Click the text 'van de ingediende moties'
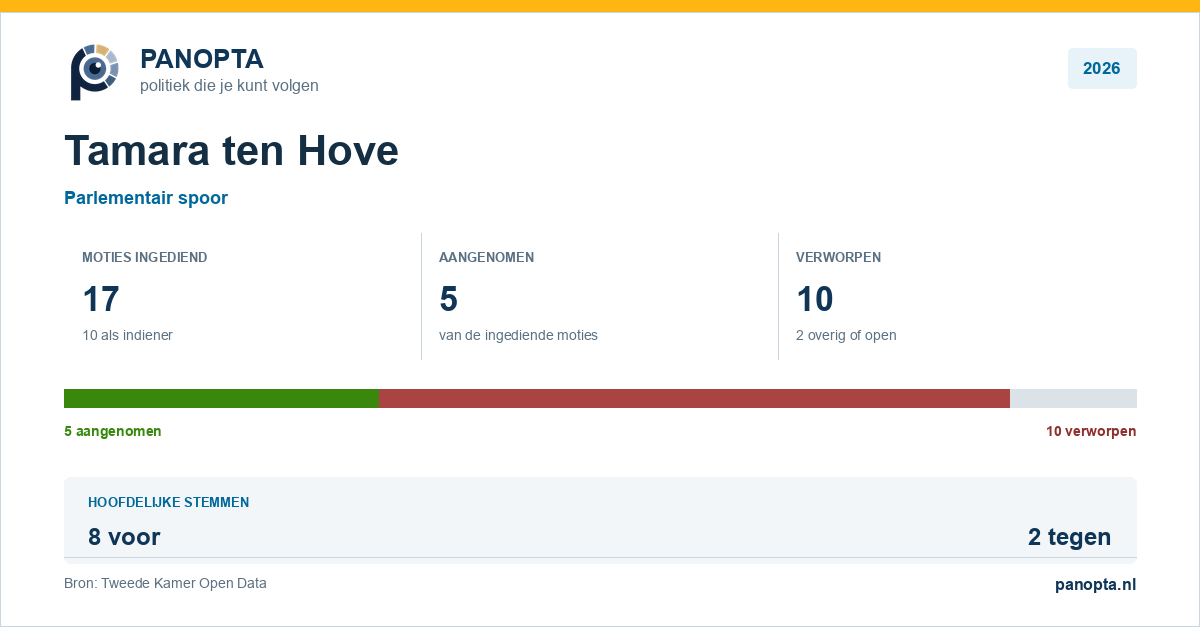This screenshot has height=627, width=1200. pos(518,335)
